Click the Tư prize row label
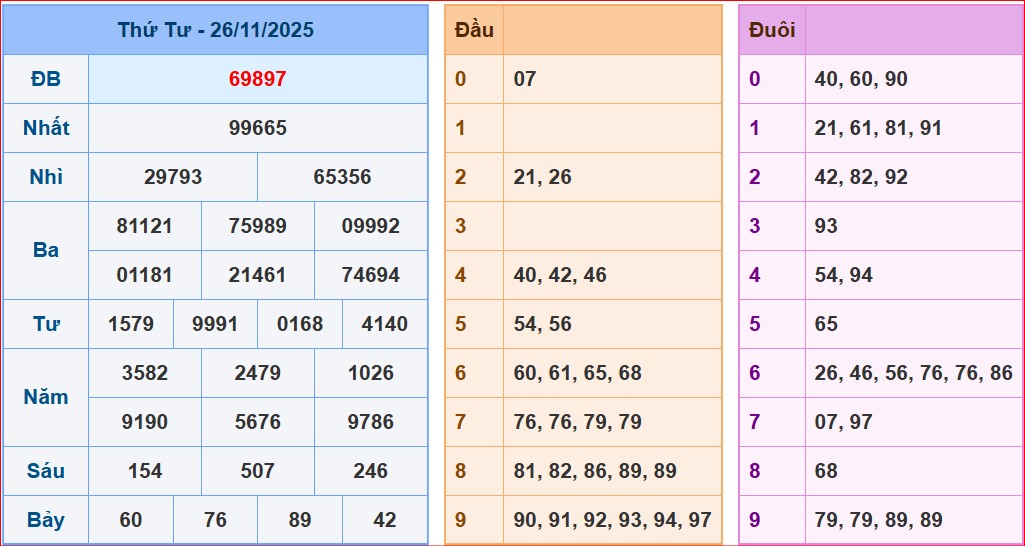 click(x=46, y=324)
